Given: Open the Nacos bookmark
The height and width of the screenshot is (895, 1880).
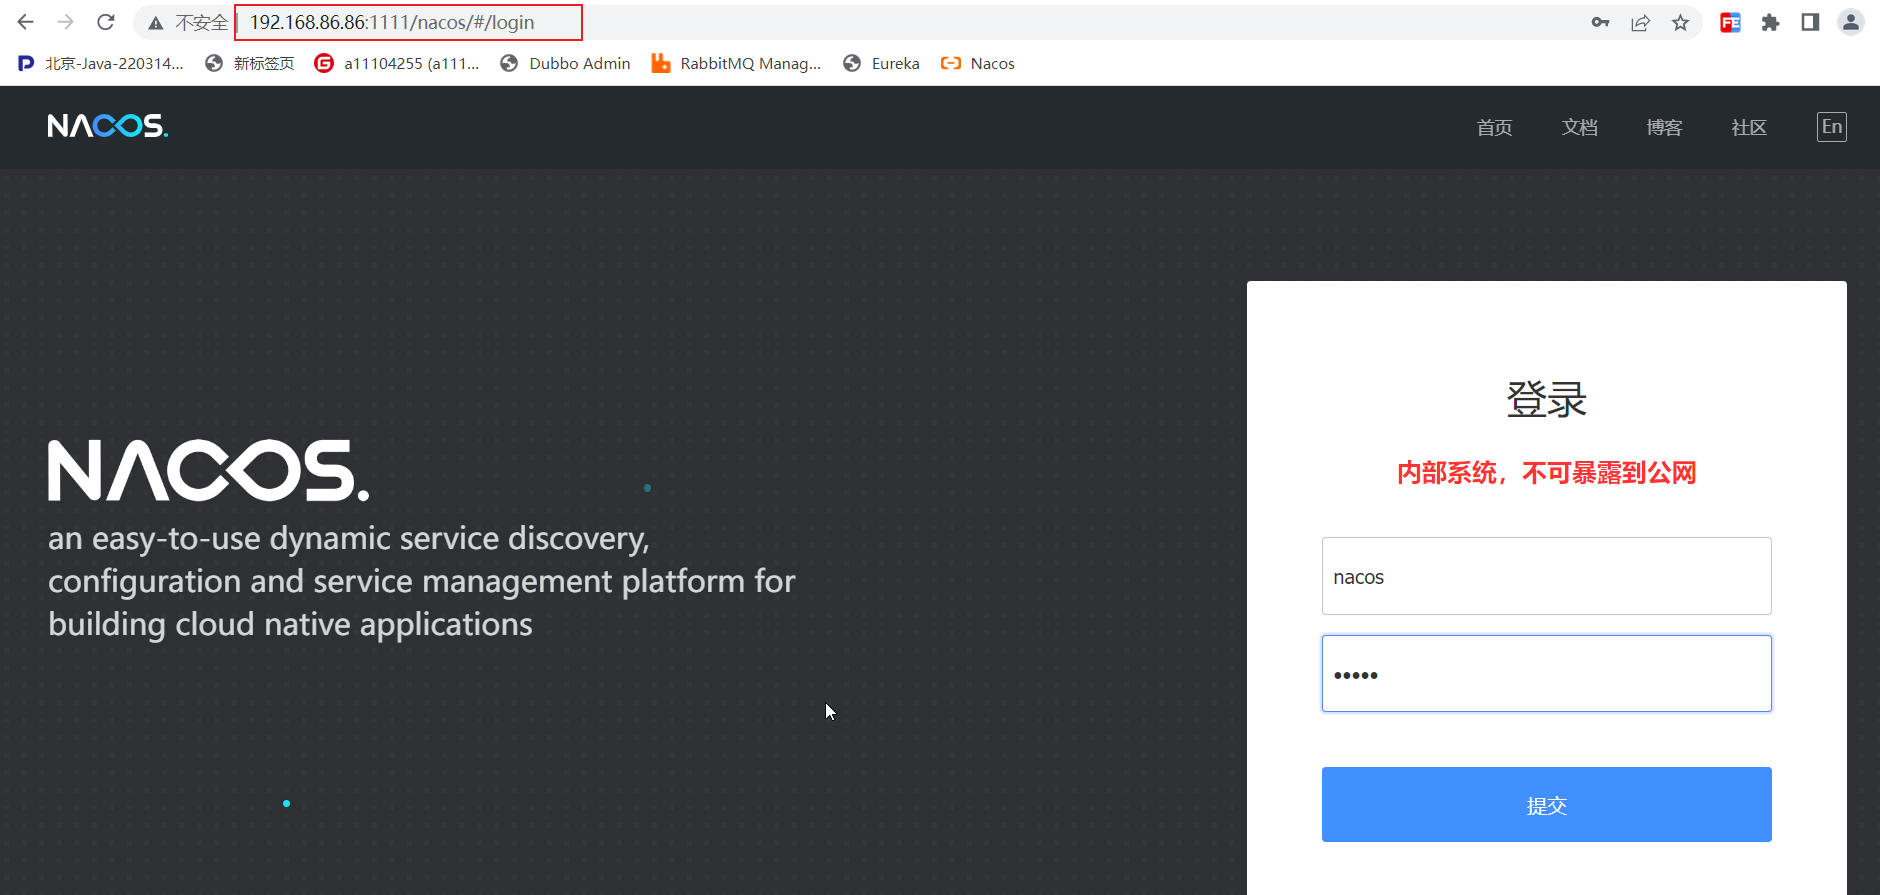Looking at the screenshot, I should pyautogui.click(x=978, y=63).
